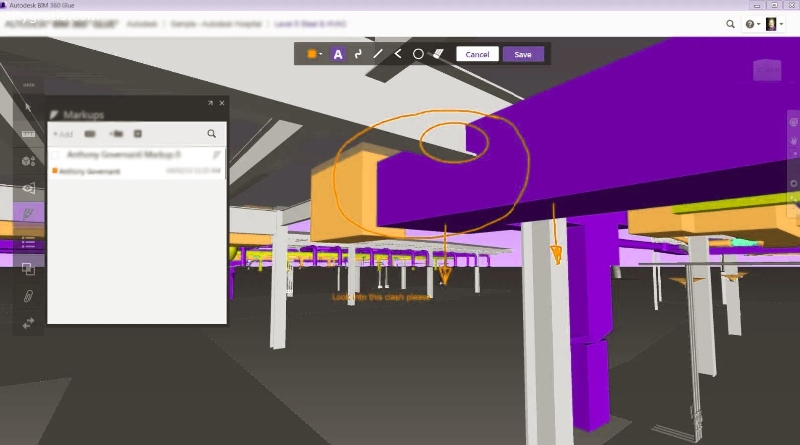Select the arrow markup tool

click(398, 54)
